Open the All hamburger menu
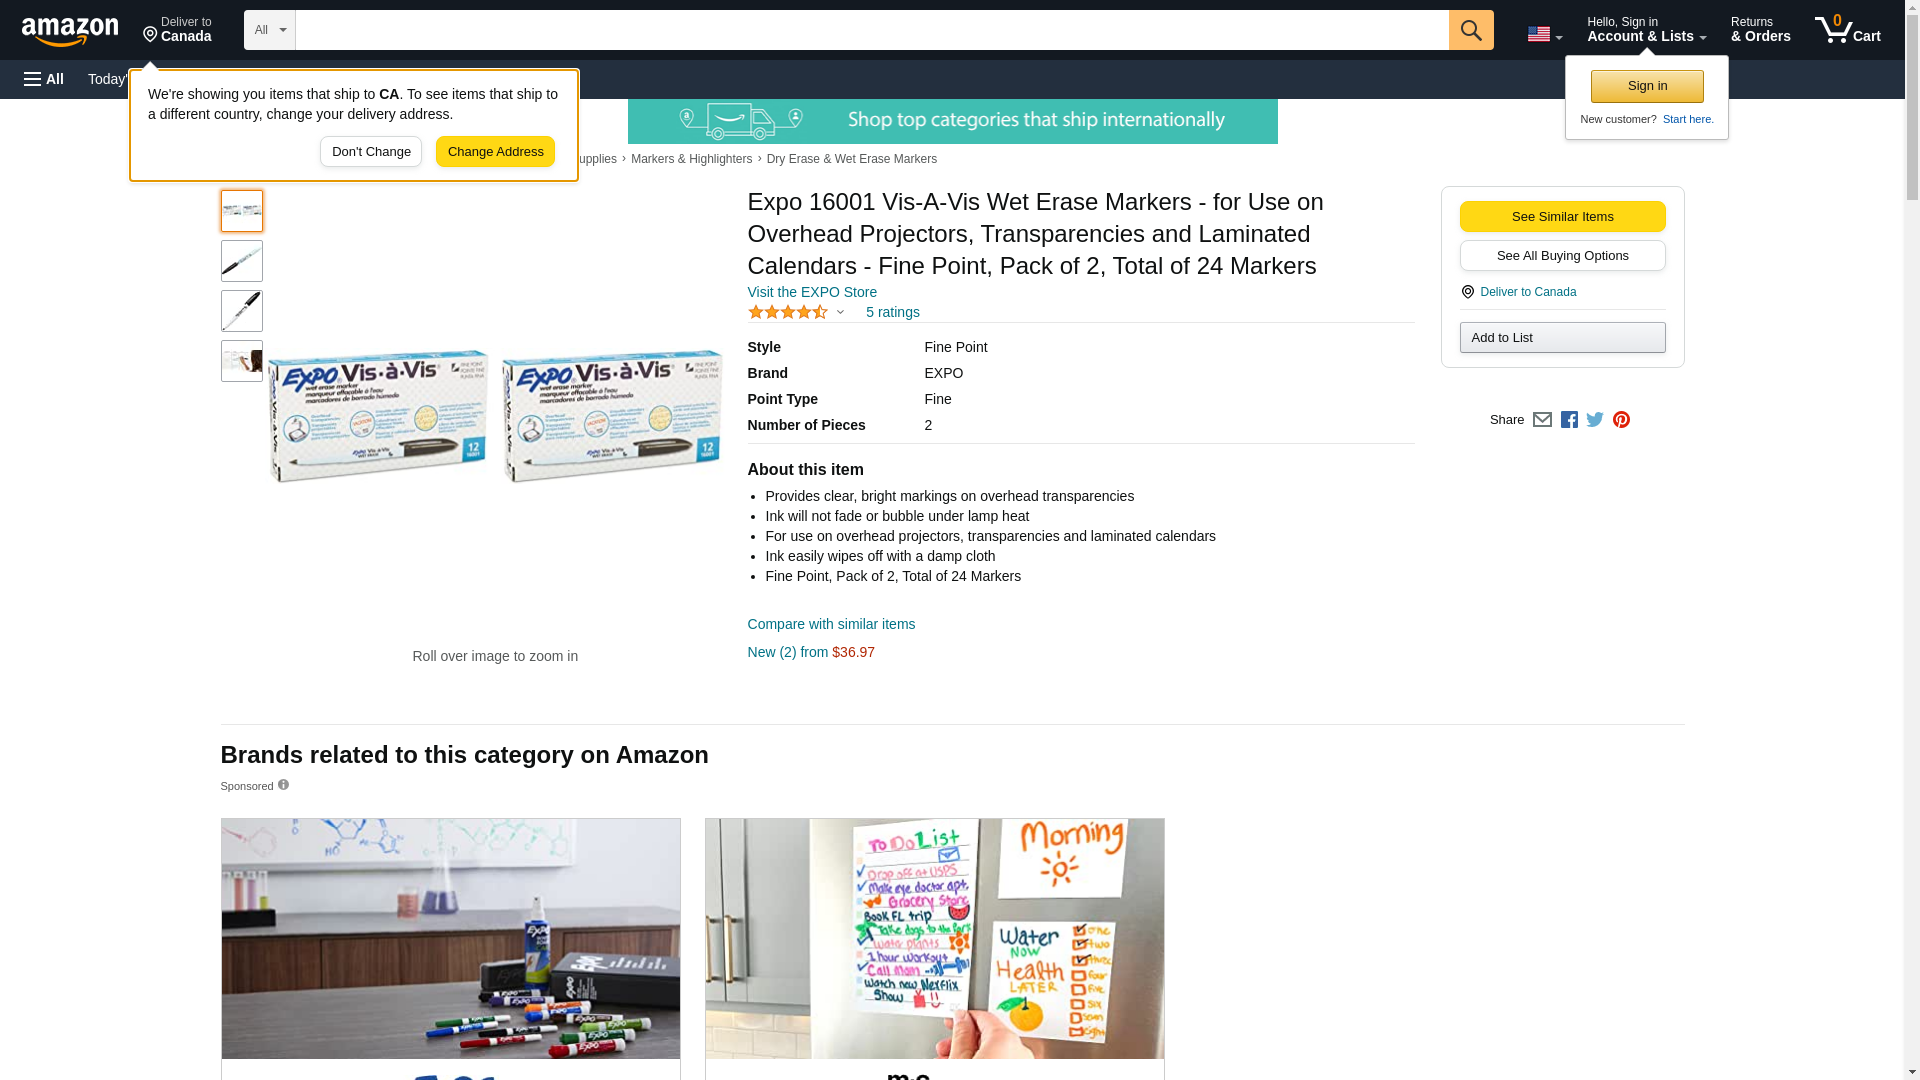The image size is (1920, 1080). point(44,79)
